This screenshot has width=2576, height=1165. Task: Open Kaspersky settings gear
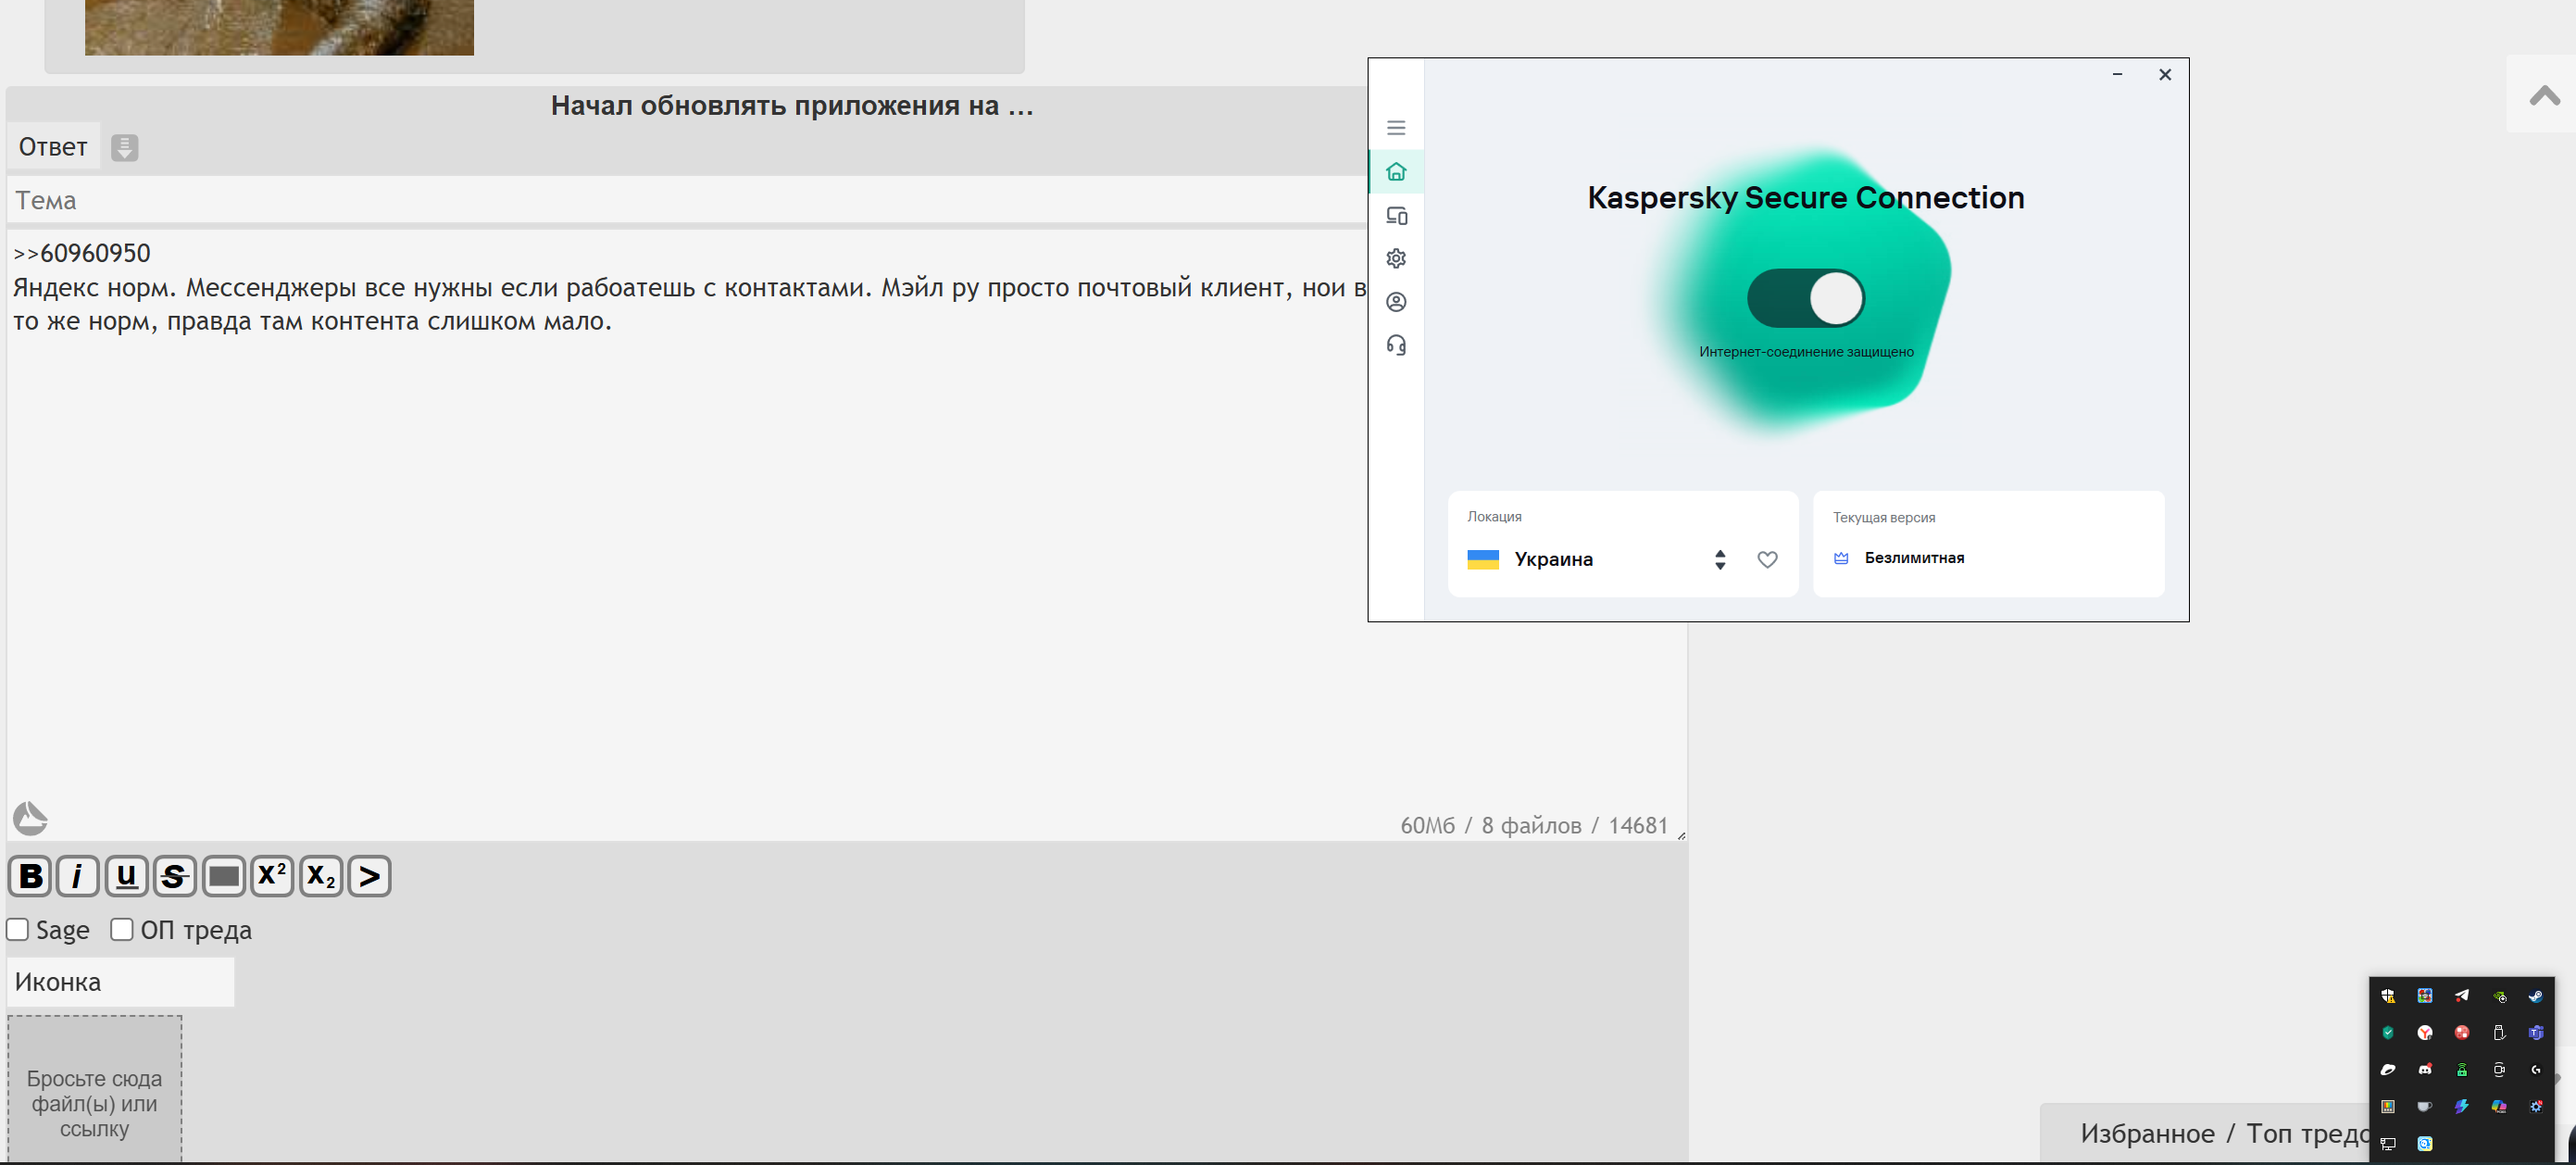point(1396,259)
